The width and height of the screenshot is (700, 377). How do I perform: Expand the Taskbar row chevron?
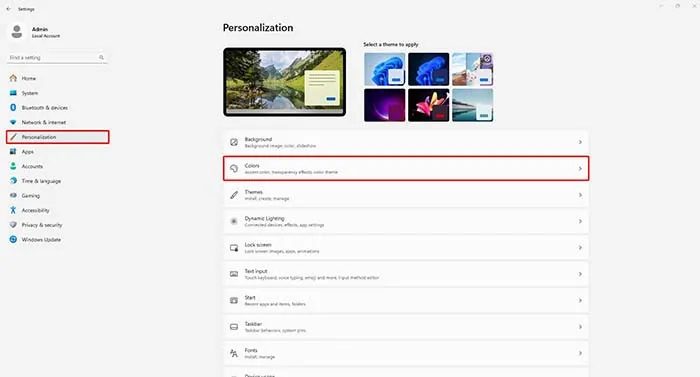[x=580, y=327]
